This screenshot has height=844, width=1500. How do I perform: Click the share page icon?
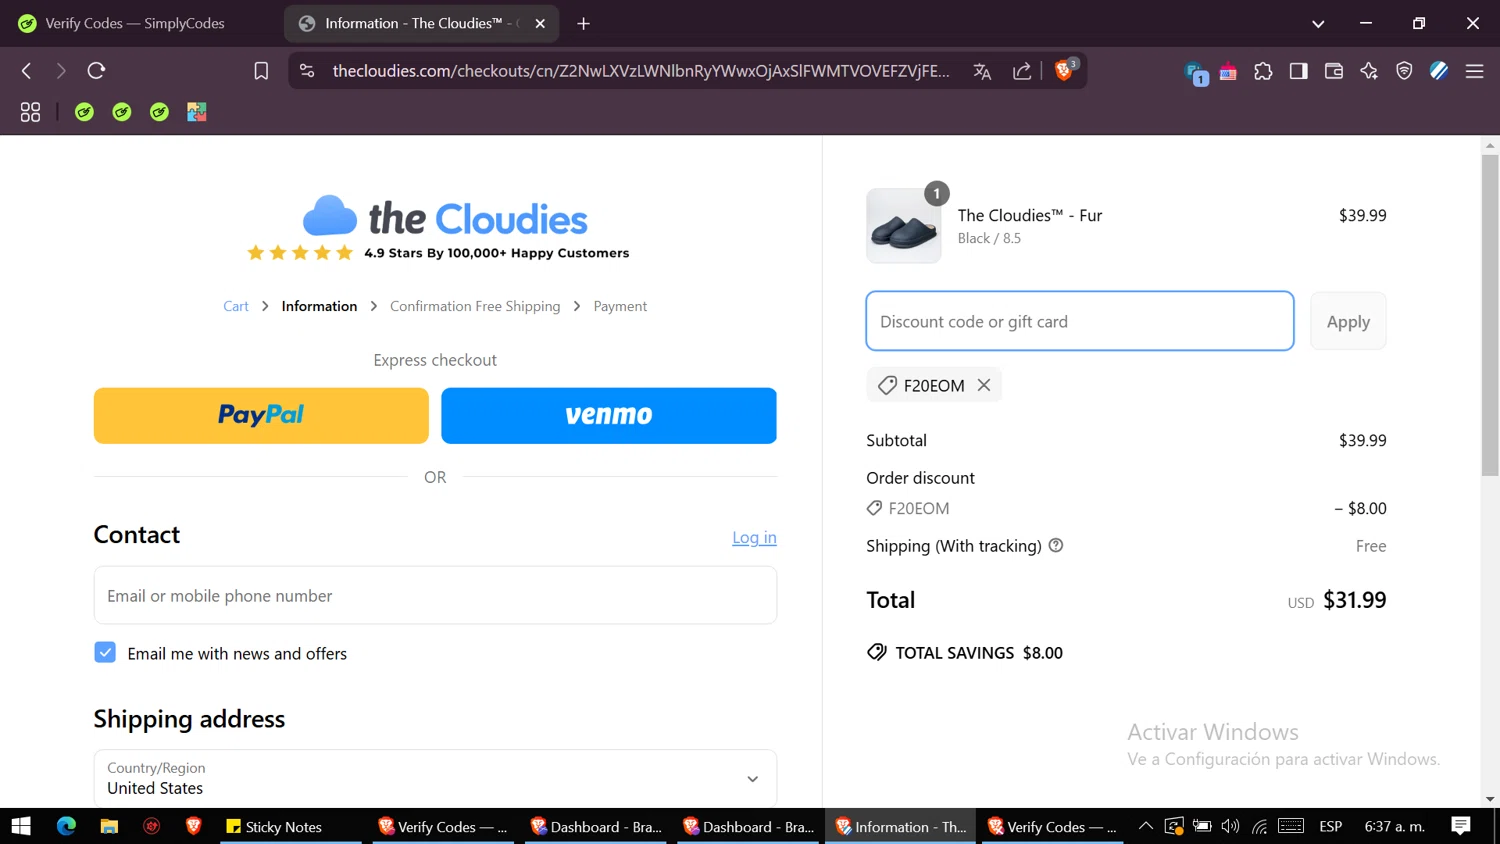click(x=1022, y=71)
